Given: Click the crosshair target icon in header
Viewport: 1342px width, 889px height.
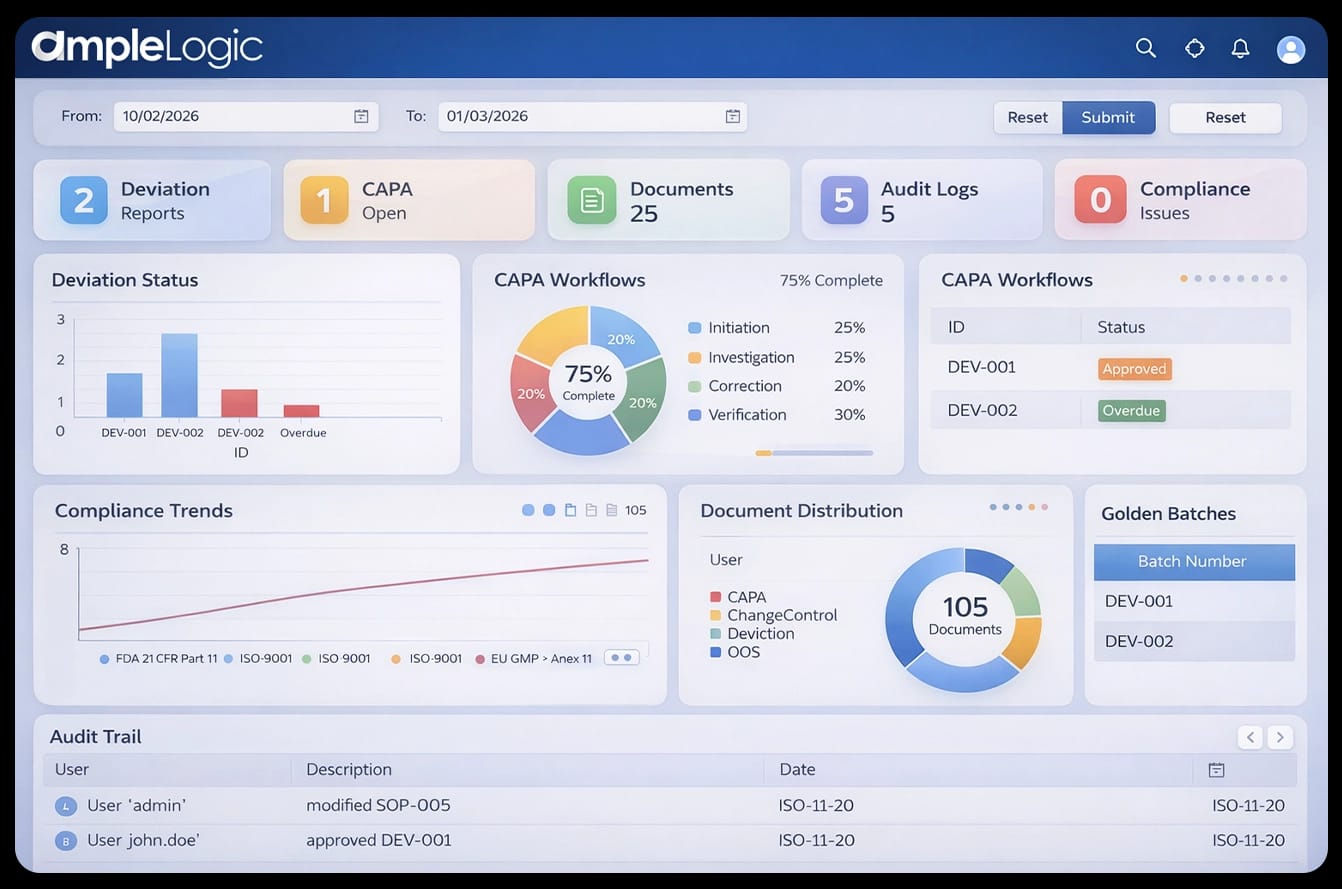Looking at the screenshot, I should 1194,48.
